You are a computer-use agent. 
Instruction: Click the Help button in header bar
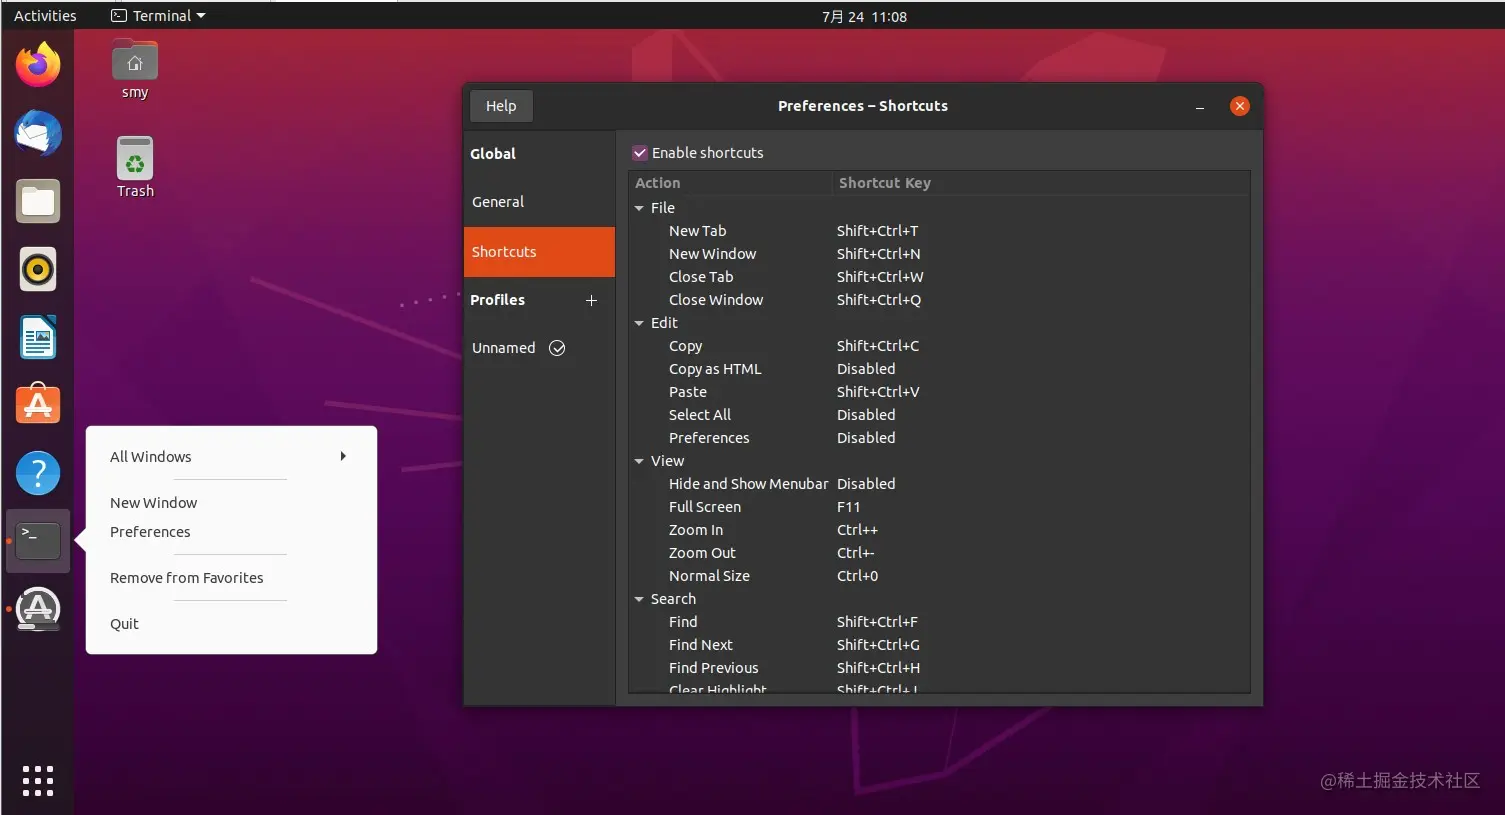point(501,106)
